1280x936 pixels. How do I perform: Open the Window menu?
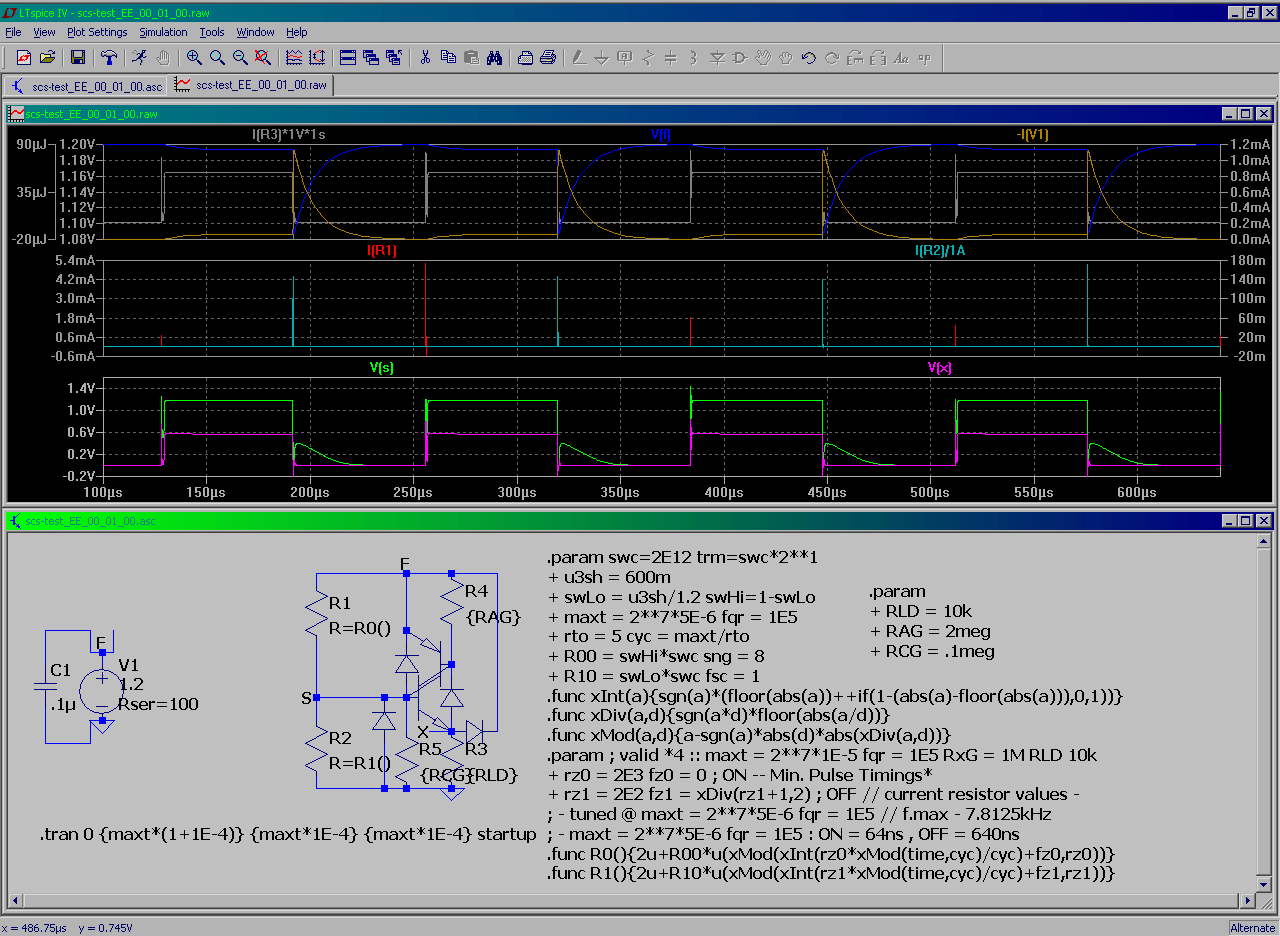(x=255, y=32)
